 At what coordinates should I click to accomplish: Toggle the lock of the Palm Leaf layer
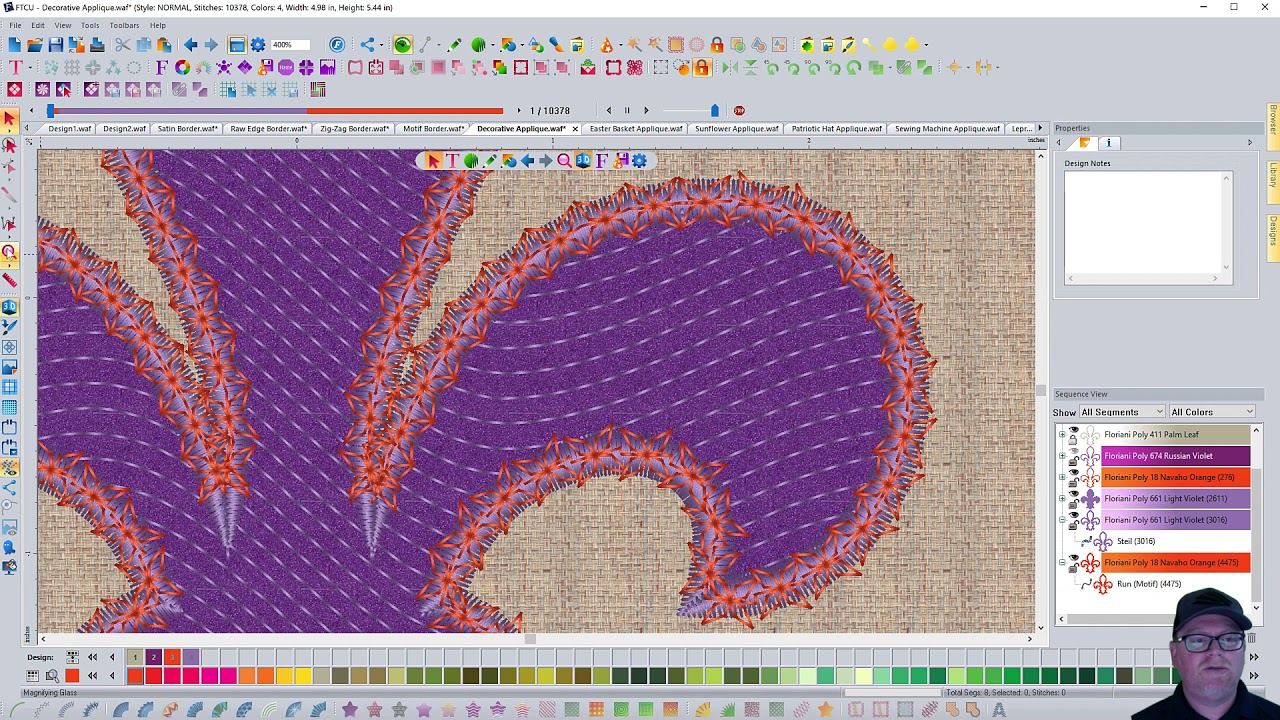(1074, 439)
